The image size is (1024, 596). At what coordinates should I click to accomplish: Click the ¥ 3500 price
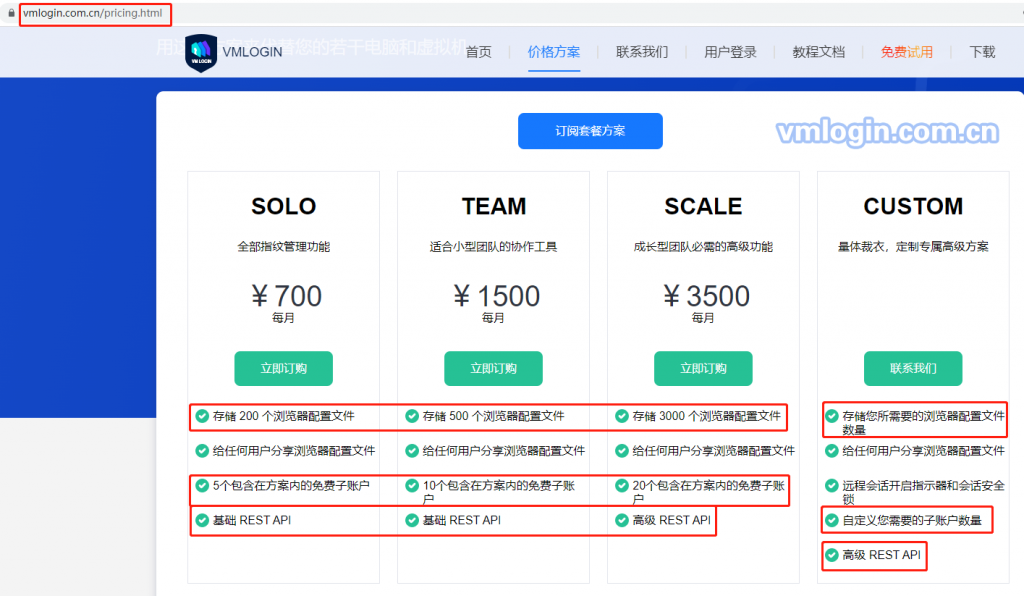pos(706,296)
